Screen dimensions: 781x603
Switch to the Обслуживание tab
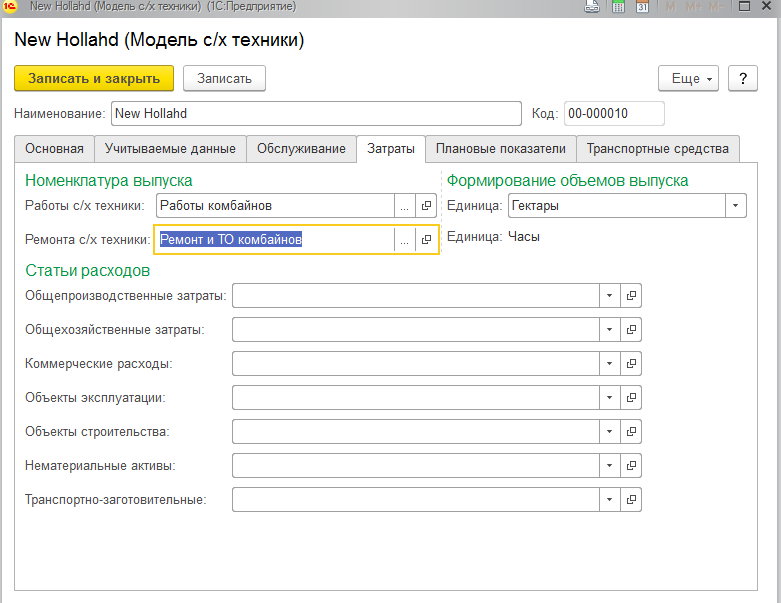tap(301, 149)
